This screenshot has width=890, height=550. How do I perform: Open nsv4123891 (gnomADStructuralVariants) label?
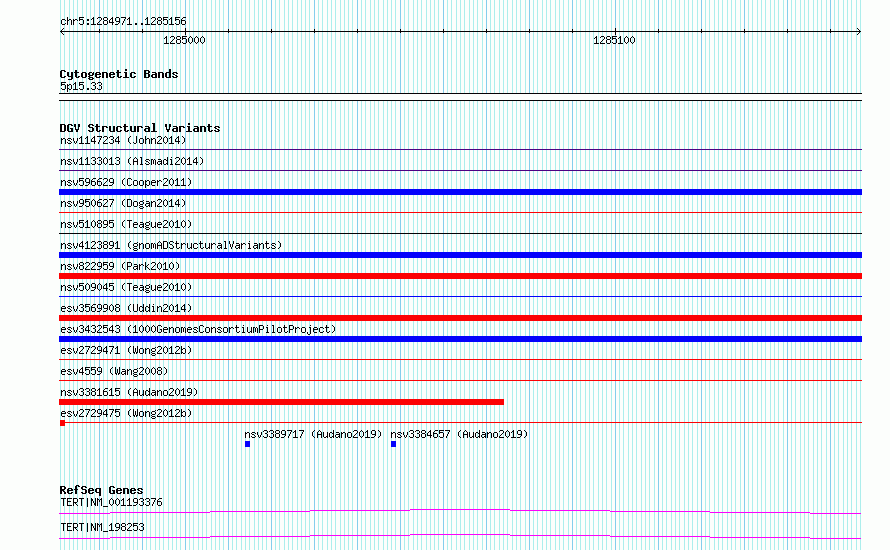coord(171,245)
